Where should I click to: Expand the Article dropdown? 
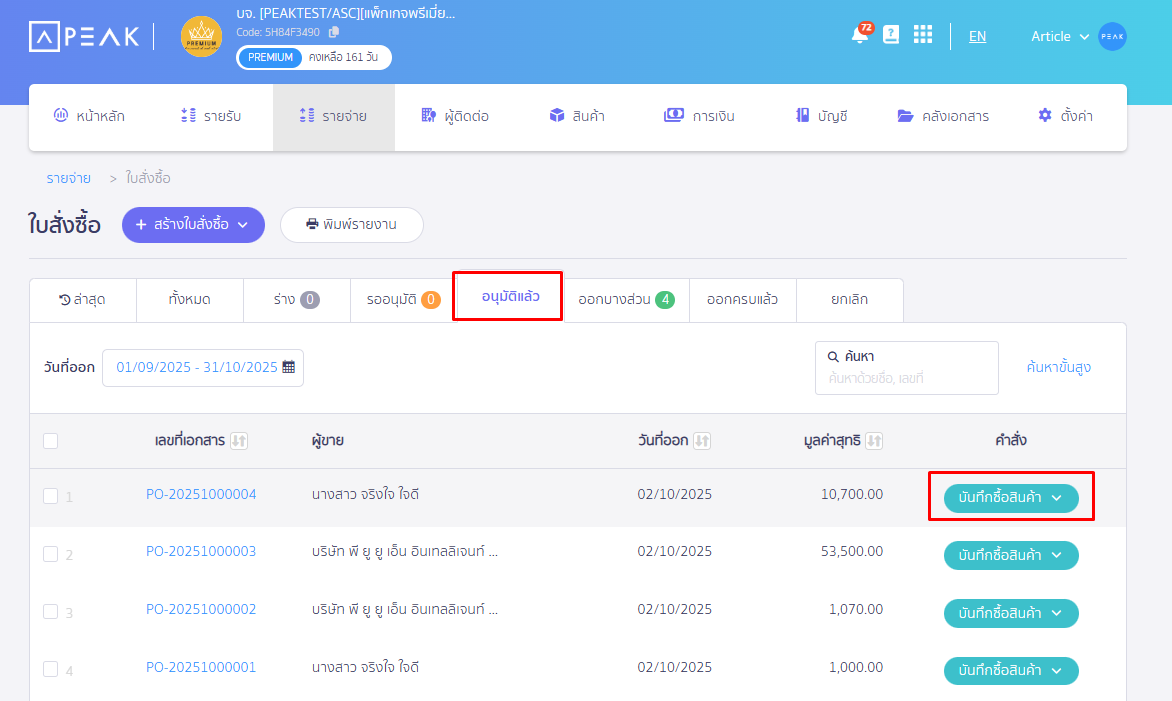1062,36
